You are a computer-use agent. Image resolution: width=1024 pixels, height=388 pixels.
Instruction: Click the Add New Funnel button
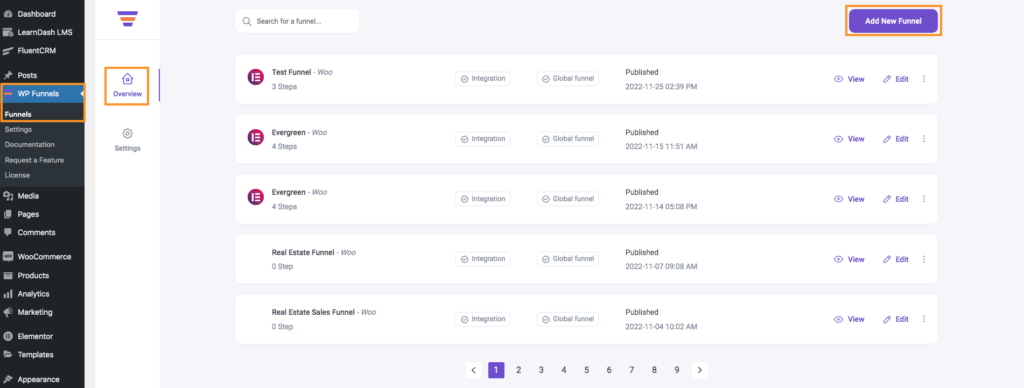(893, 21)
